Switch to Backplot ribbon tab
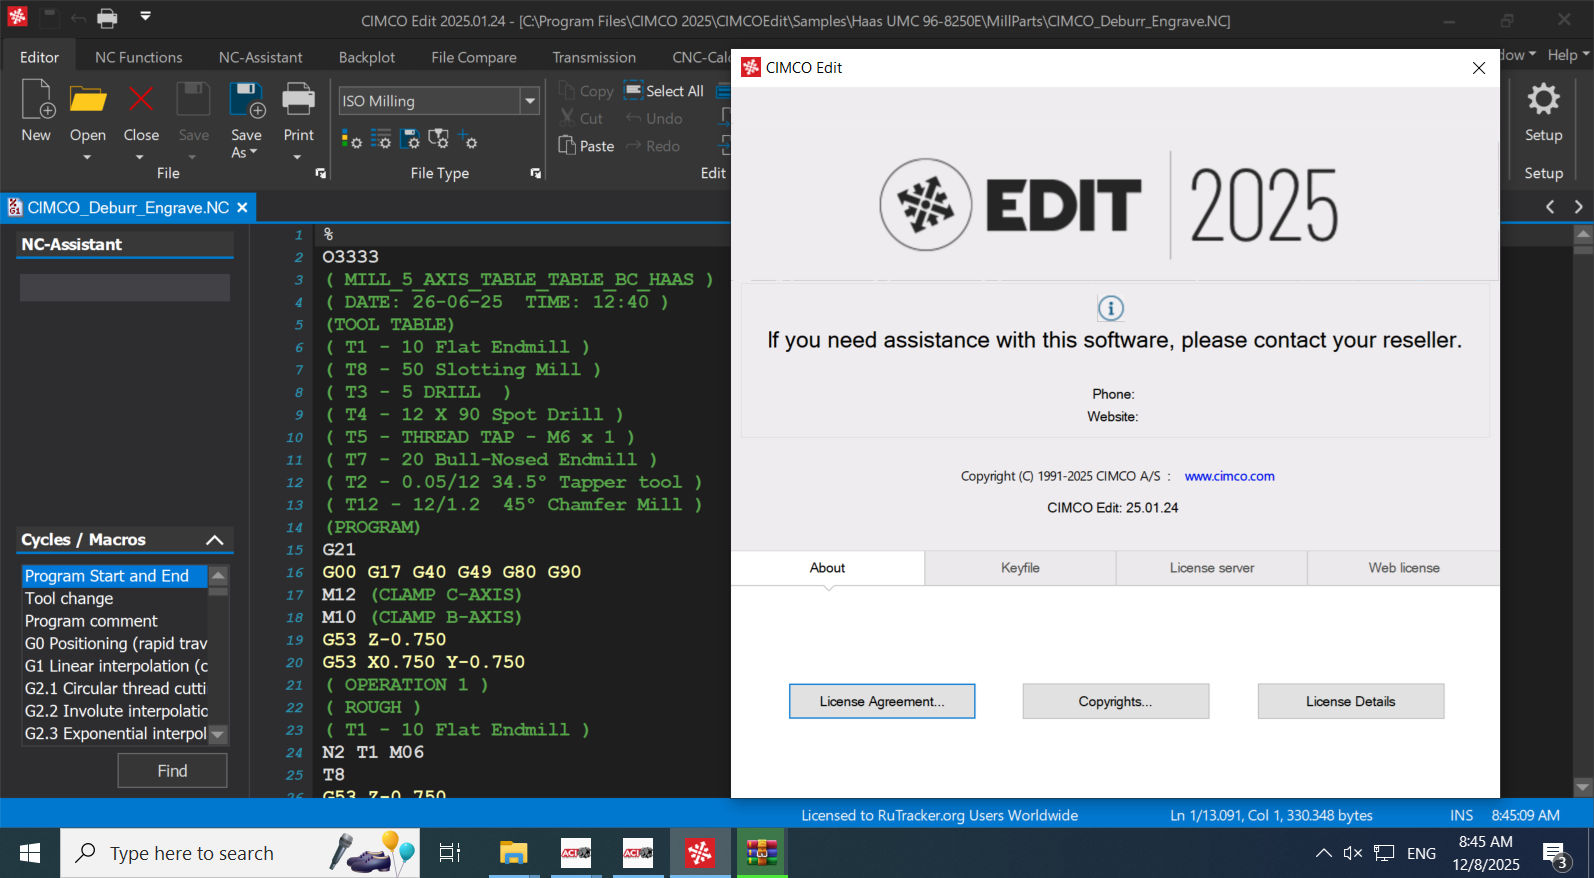 [x=367, y=57]
